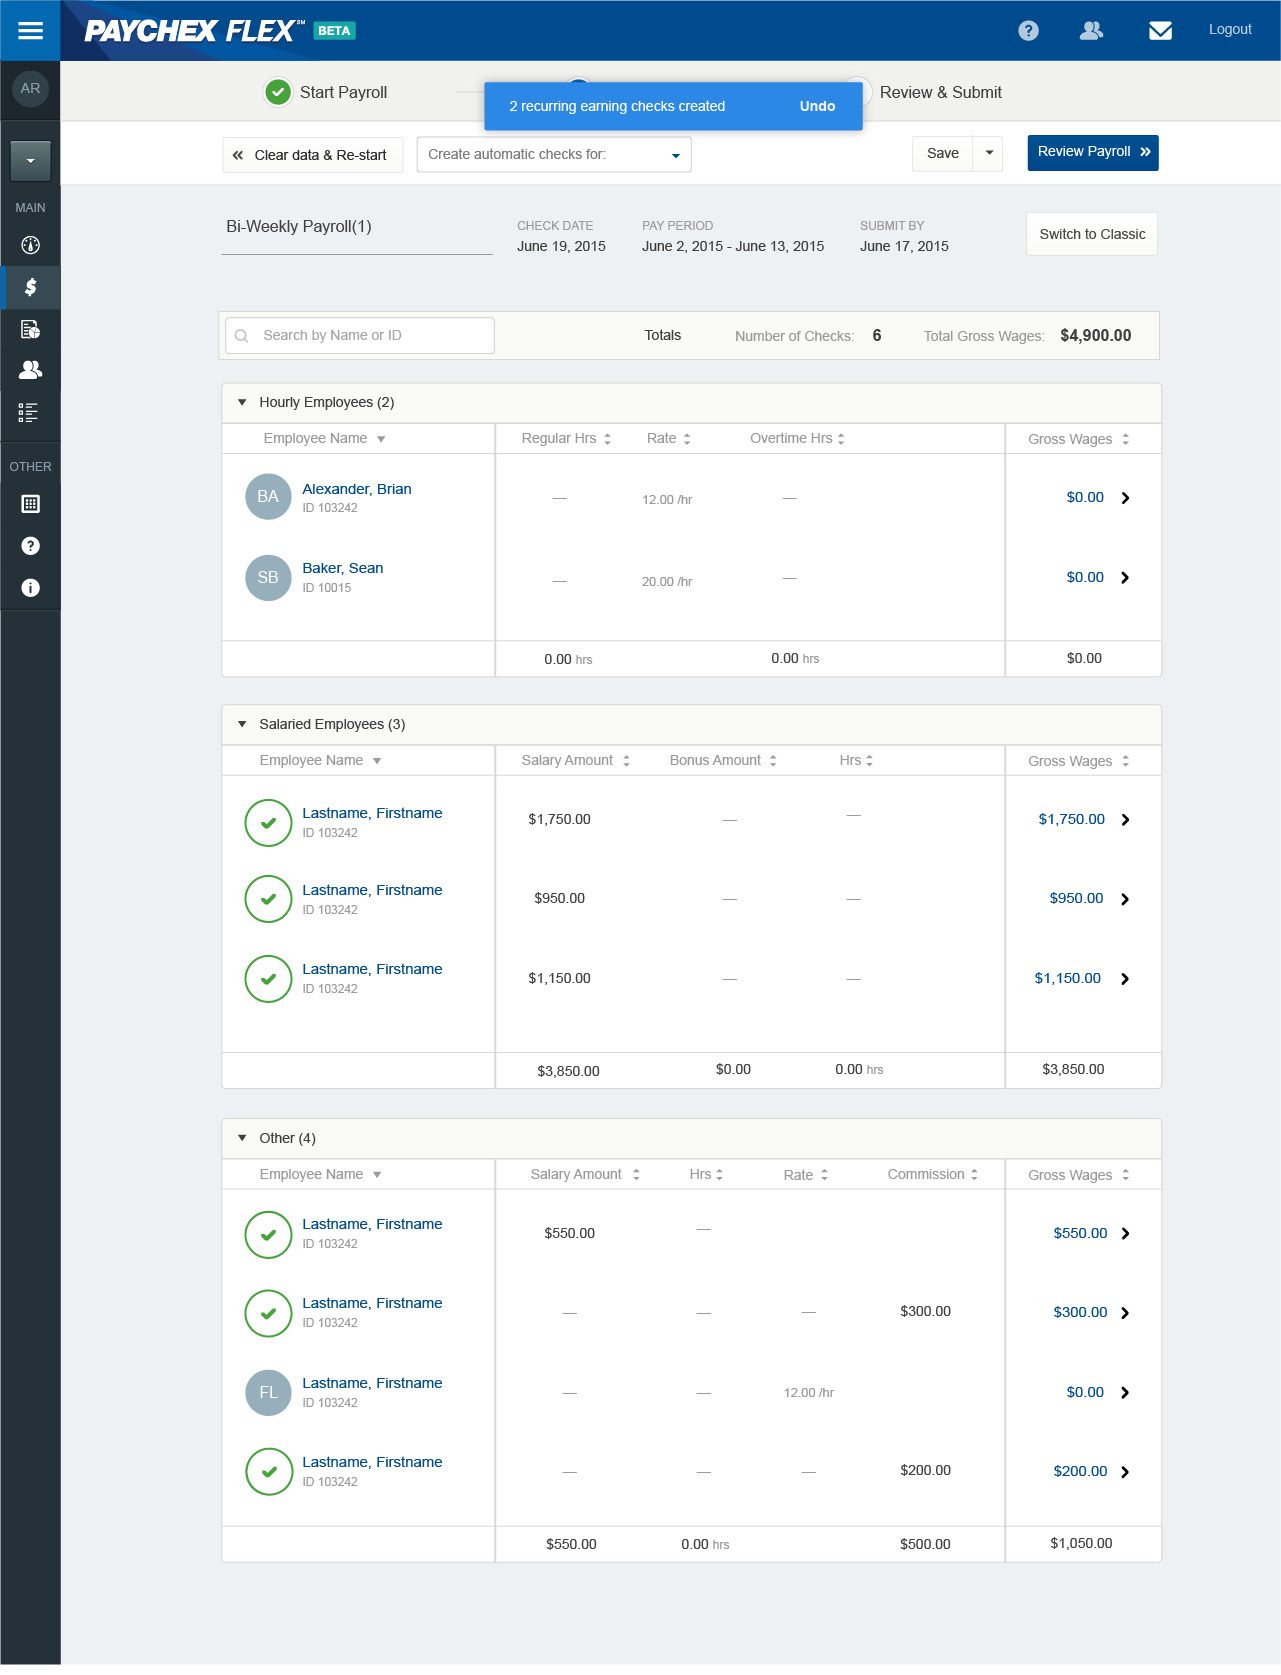This screenshot has height=1675, width=1281.
Task: Open the employees people sidebar icon
Action: point(31,370)
